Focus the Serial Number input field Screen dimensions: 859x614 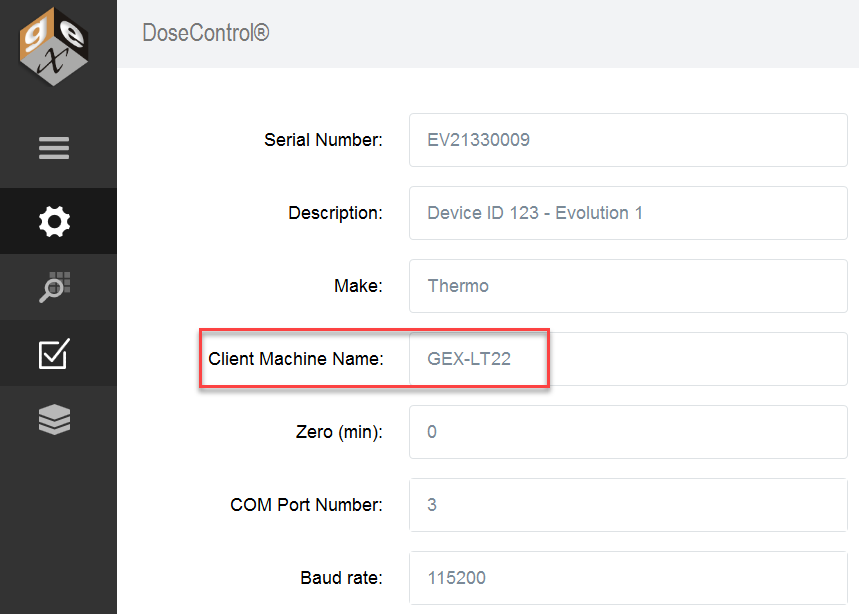pos(628,140)
